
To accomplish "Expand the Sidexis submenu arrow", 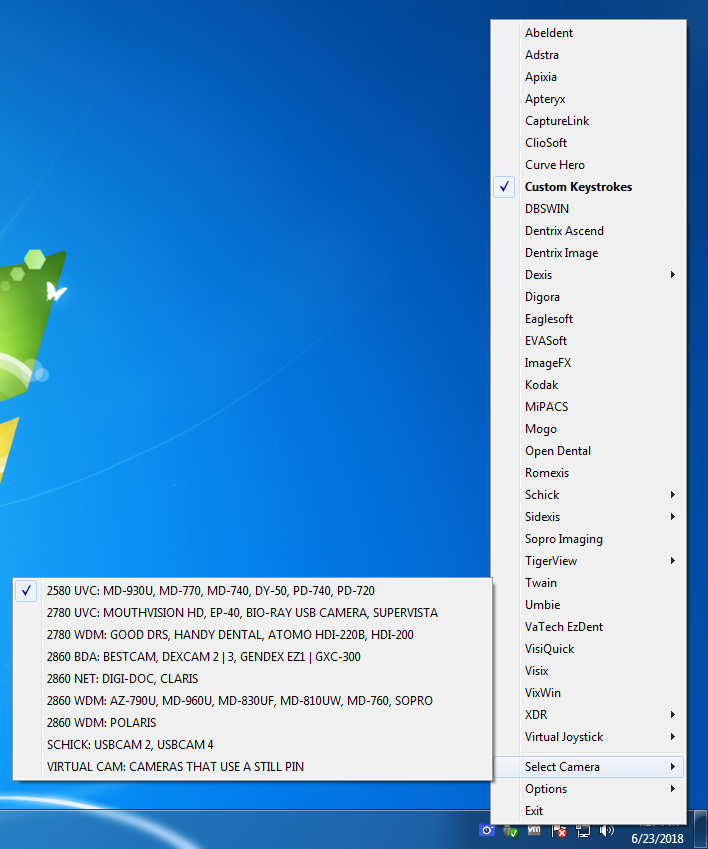I will 673,517.
